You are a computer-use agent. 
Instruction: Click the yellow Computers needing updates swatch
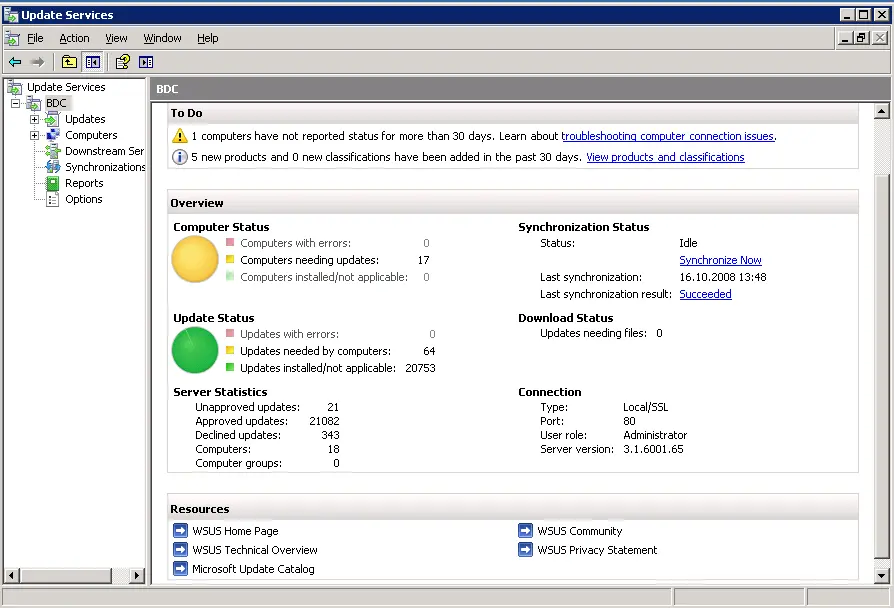(230, 260)
